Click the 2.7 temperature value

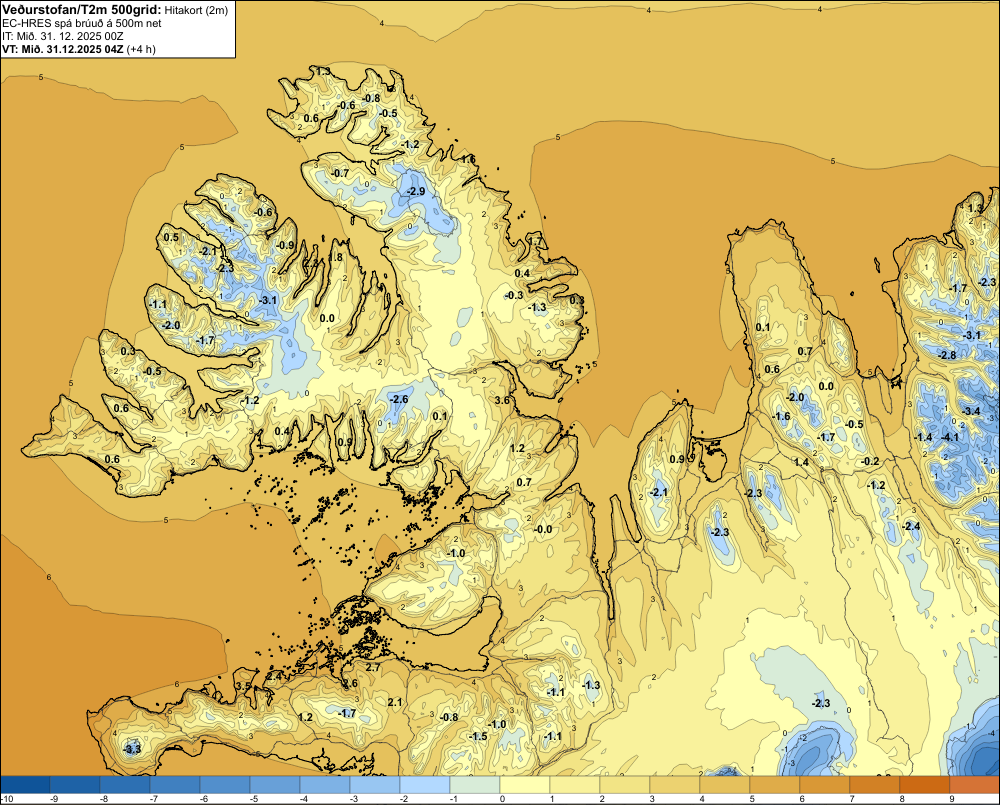point(373,668)
